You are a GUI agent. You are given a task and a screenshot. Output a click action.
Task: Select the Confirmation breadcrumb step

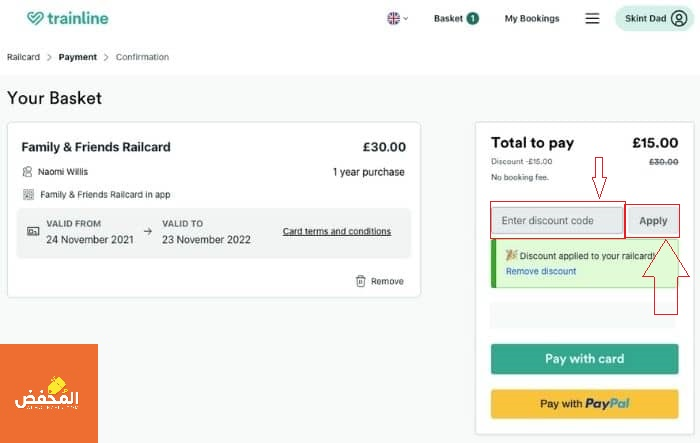click(142, 57)
